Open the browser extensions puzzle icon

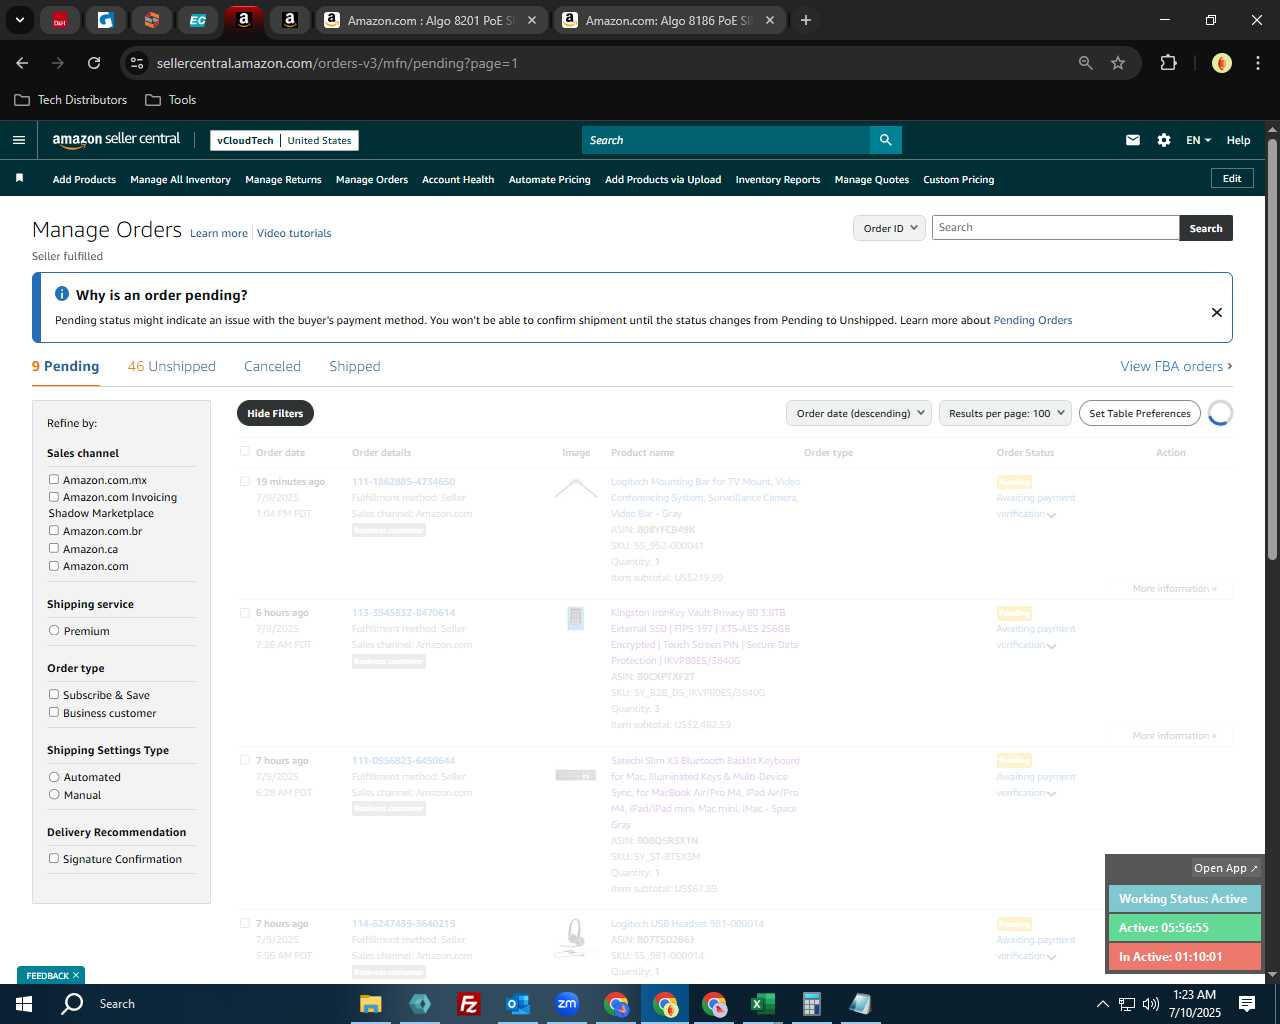1168,63
